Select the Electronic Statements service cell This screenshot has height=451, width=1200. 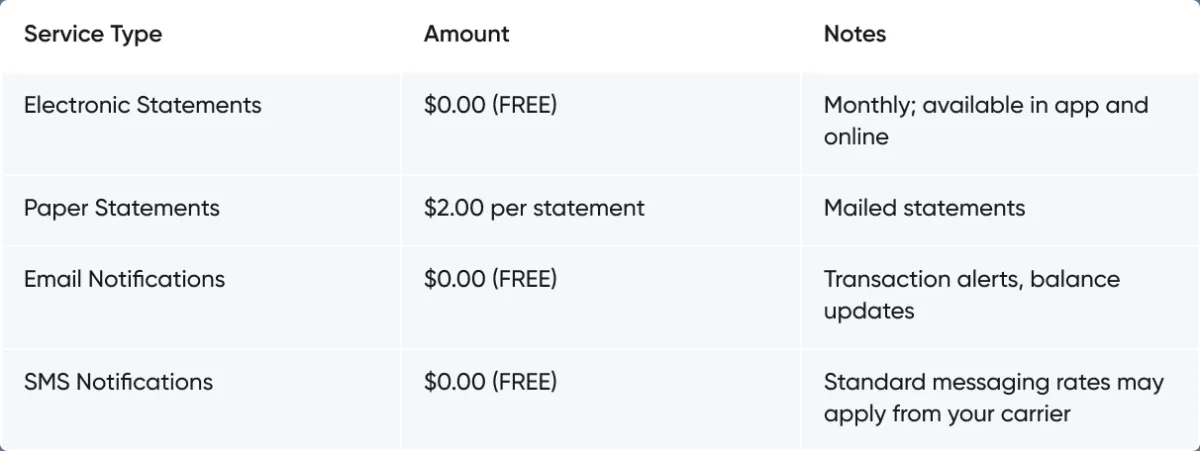(143, 105)
